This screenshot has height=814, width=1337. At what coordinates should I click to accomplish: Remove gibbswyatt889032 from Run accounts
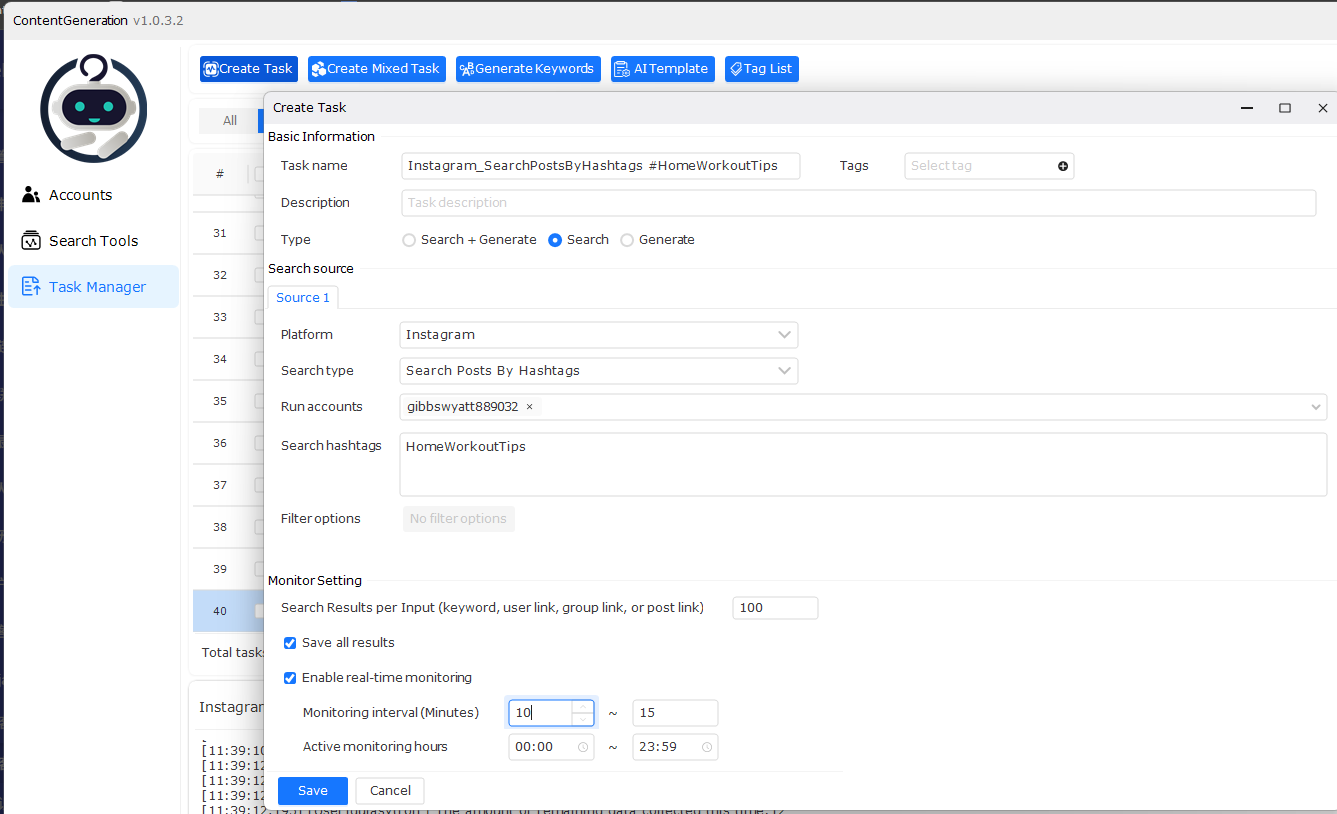tap(529, 407)
